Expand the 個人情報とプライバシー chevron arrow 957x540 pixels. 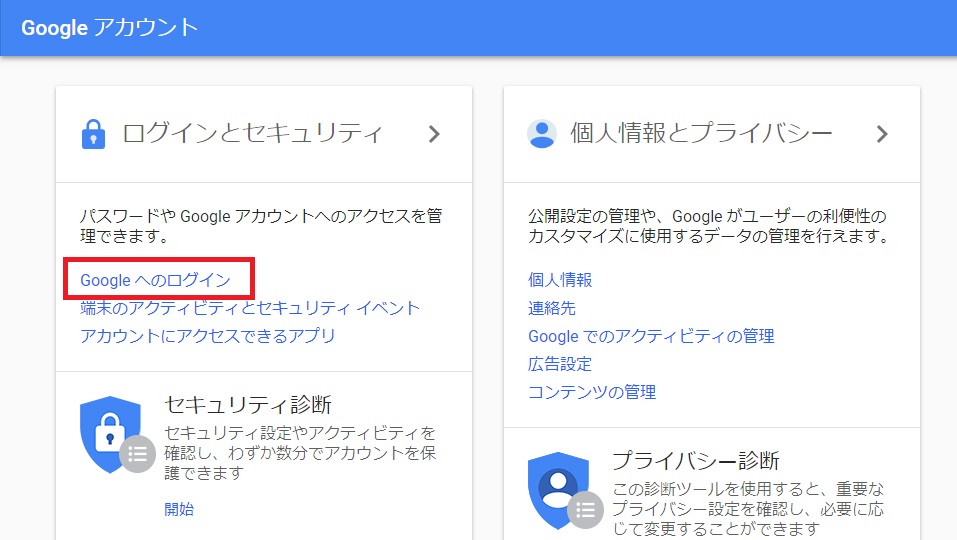click(882, 134)
